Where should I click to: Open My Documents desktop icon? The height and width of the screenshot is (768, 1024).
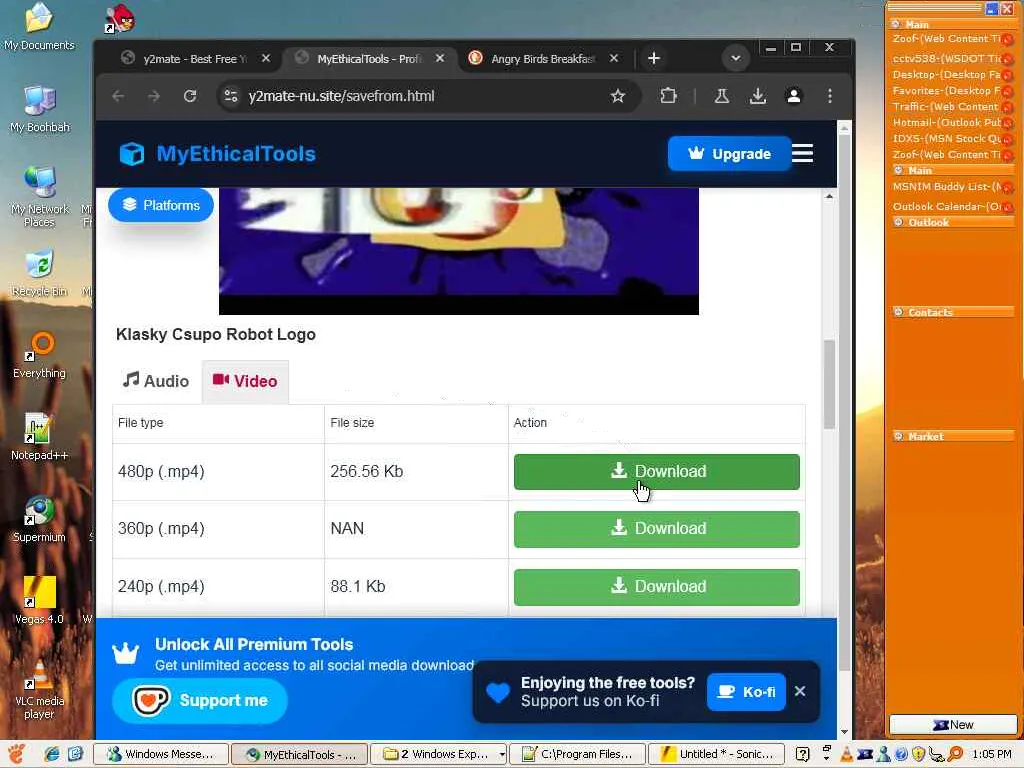(x=39, y=27)
